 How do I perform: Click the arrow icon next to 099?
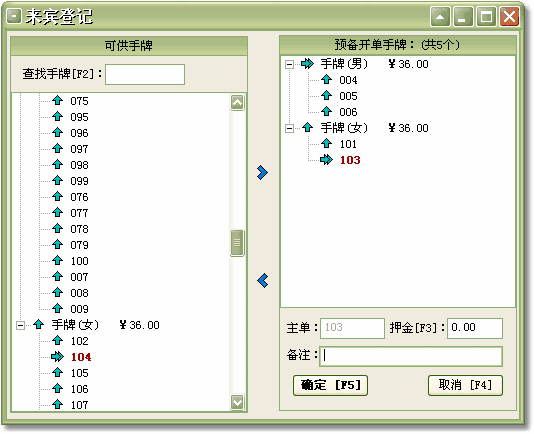[58, 181]
